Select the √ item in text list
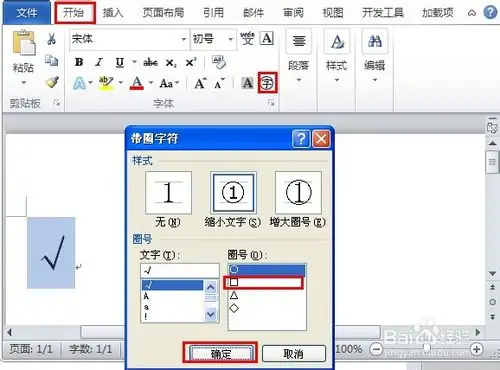The width and height of the screenshot is (500, 370). point(172,285)
